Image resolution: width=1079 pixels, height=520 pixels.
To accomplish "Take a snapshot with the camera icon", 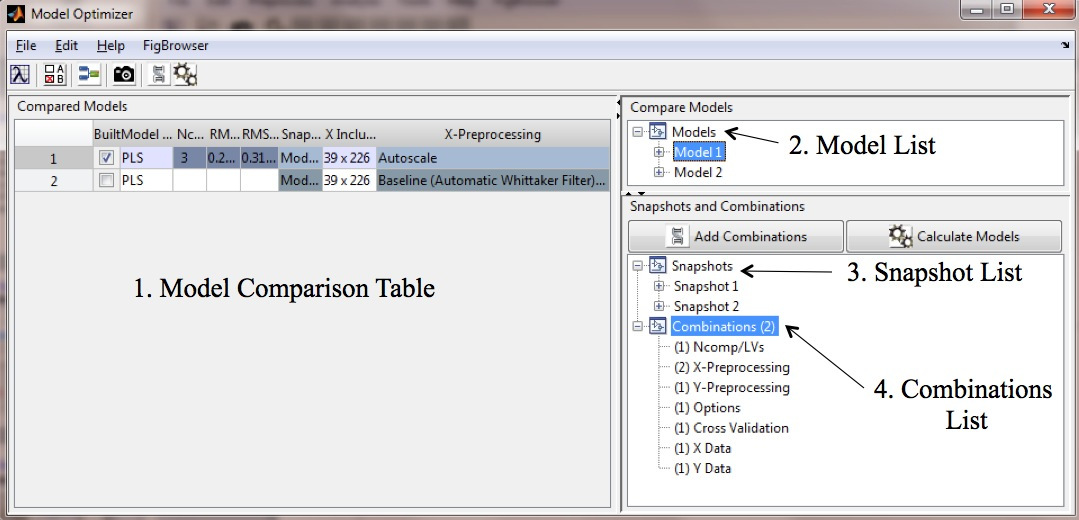I will pos(124,74).
